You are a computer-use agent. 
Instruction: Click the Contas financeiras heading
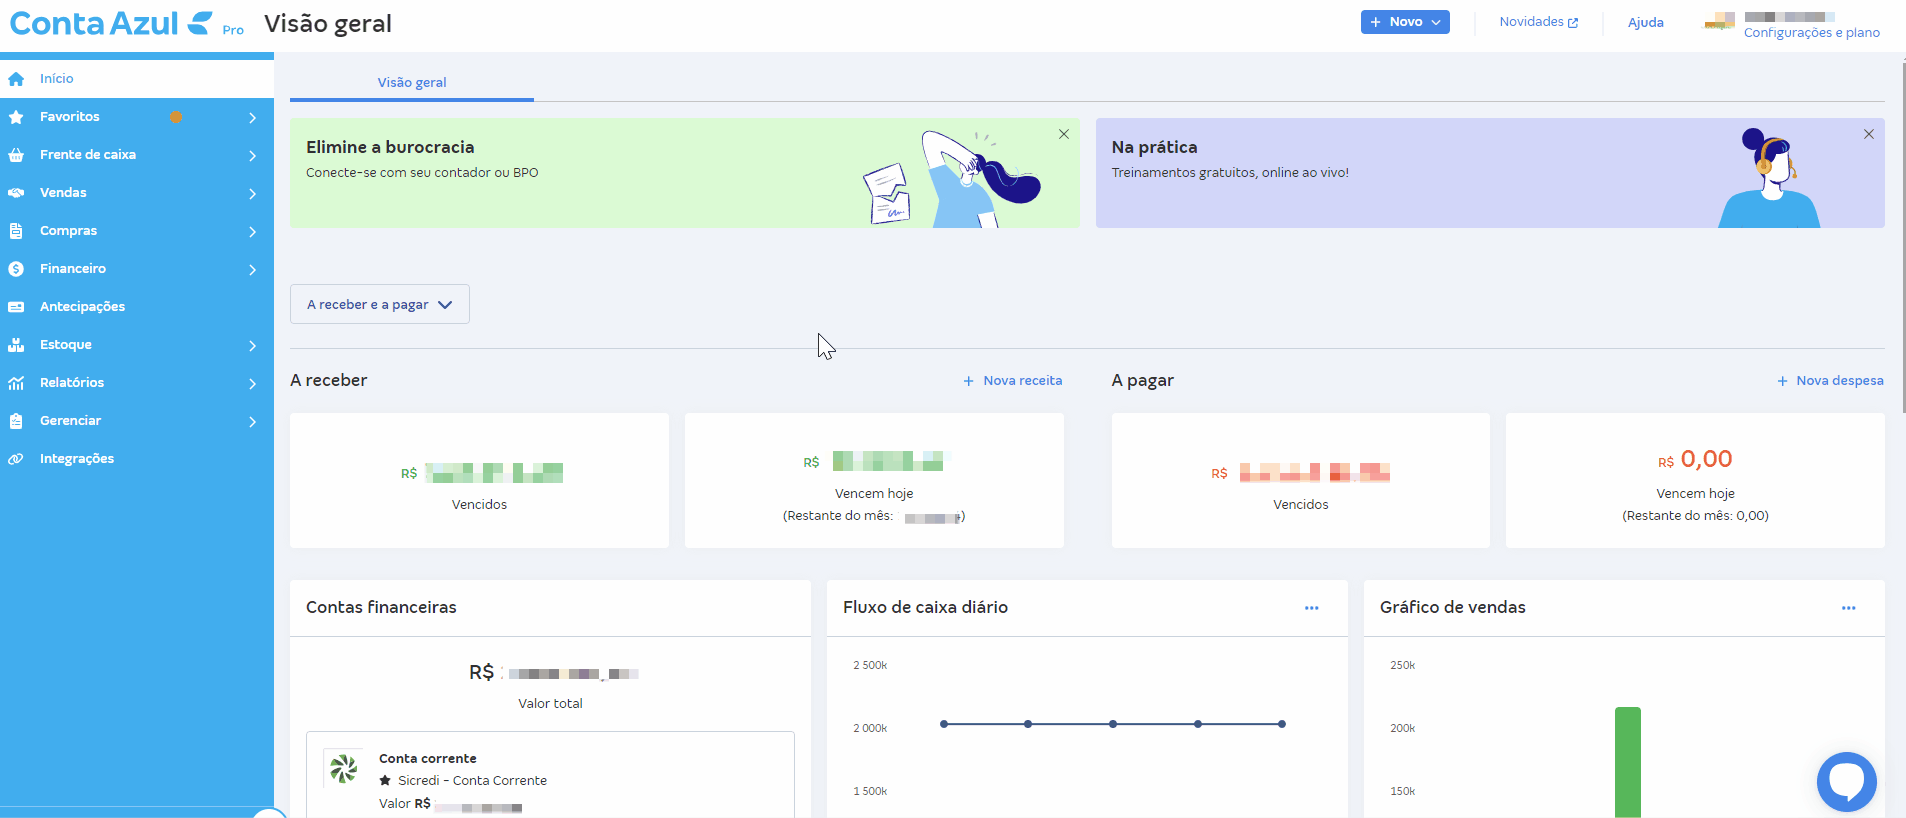coord(381,608)
